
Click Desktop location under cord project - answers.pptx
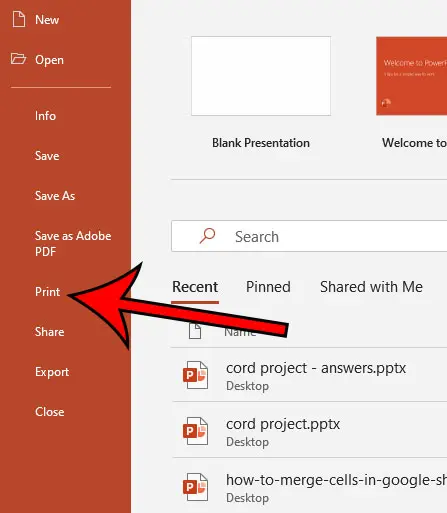click(247, 386)
